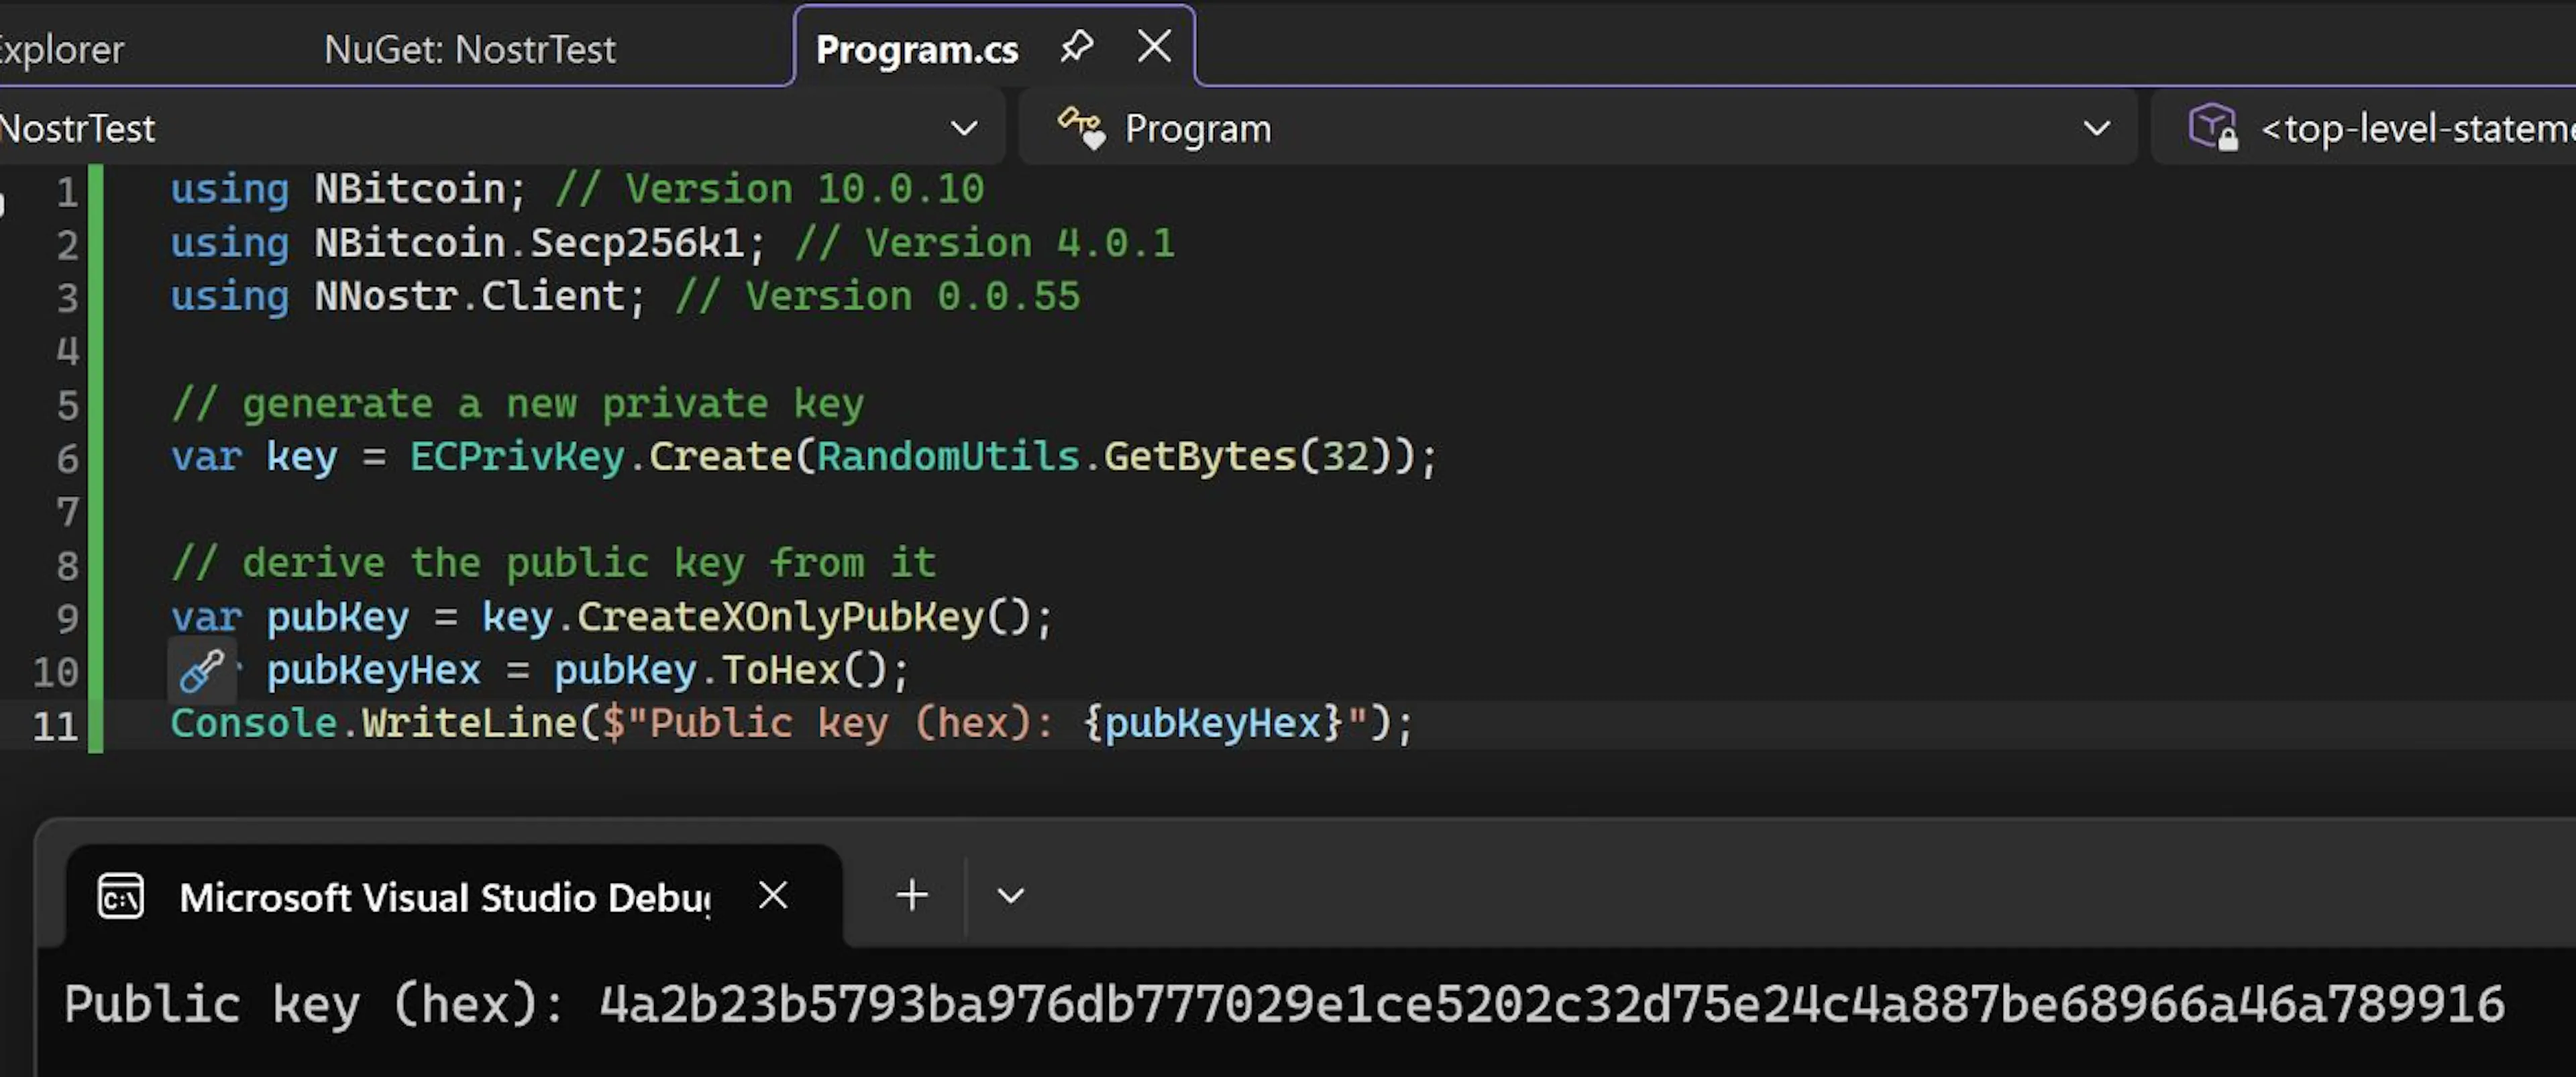This screenshot has width=2576, height=1077.
Task: Click the Version 4.0.1 comment
Action: coord(985,243)
